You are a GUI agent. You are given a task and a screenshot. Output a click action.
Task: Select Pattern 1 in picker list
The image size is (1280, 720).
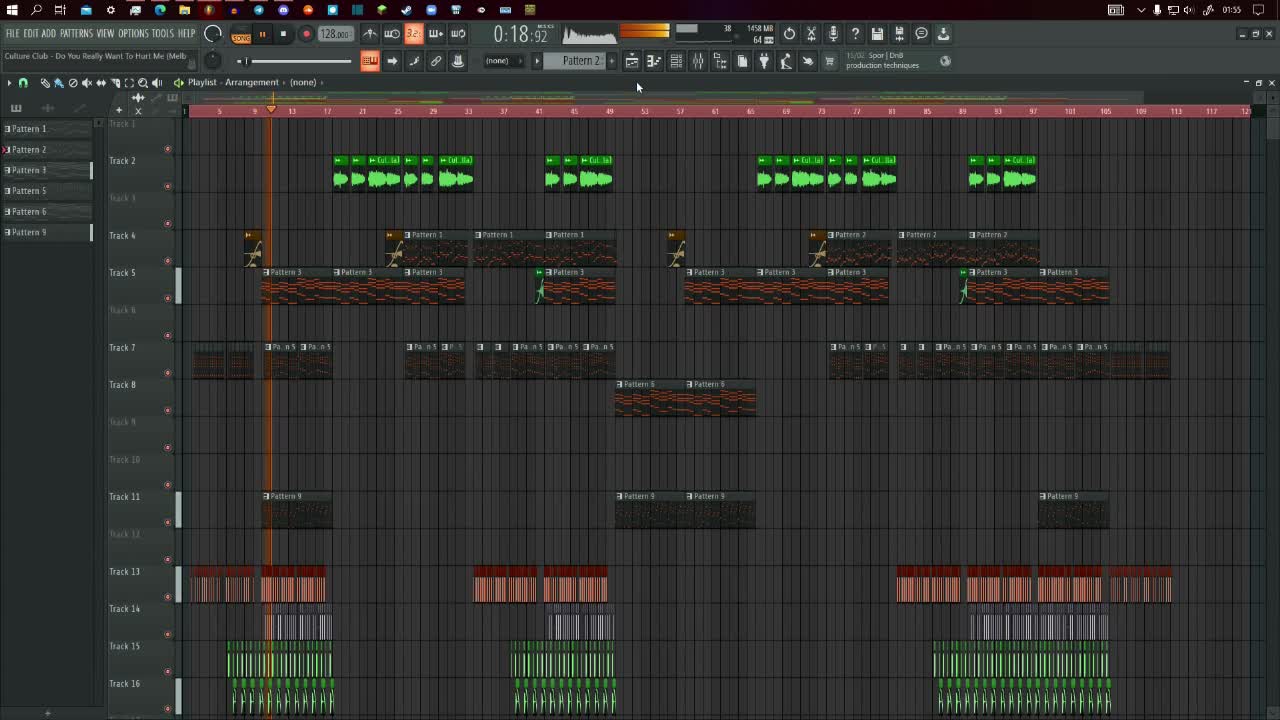click(47, 129)
